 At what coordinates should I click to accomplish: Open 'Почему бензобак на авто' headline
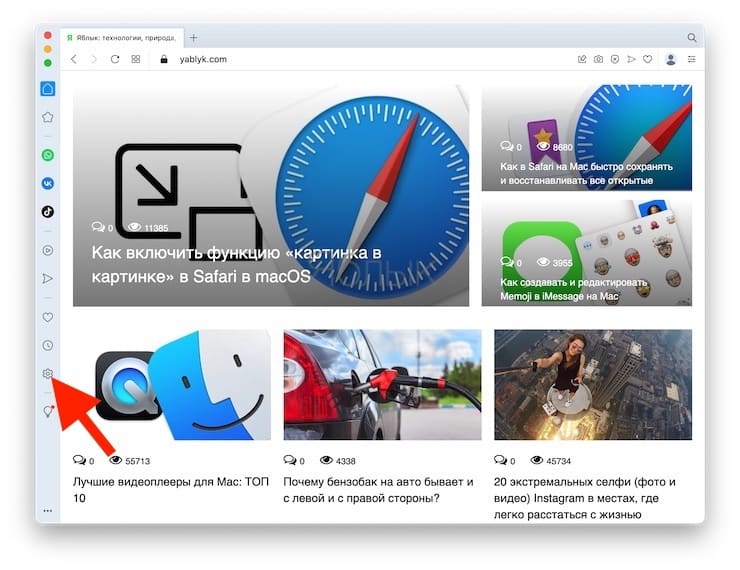378,490
